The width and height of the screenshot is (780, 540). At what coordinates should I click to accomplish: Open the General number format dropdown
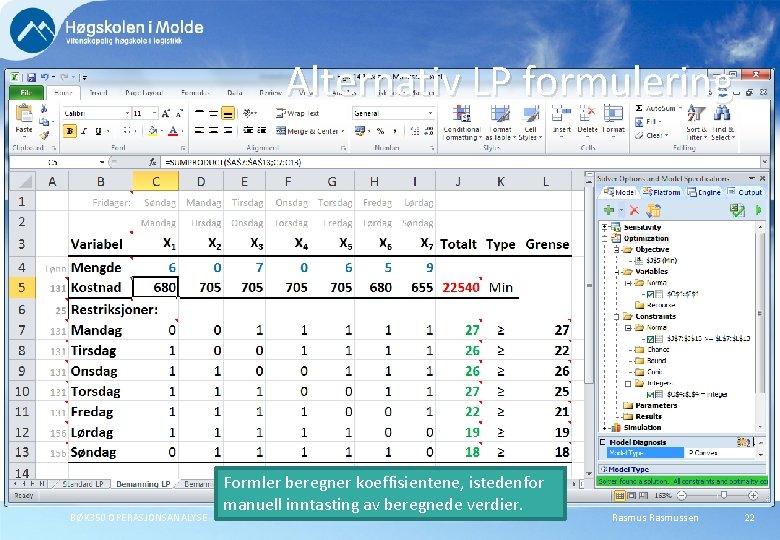coord(430,113)
